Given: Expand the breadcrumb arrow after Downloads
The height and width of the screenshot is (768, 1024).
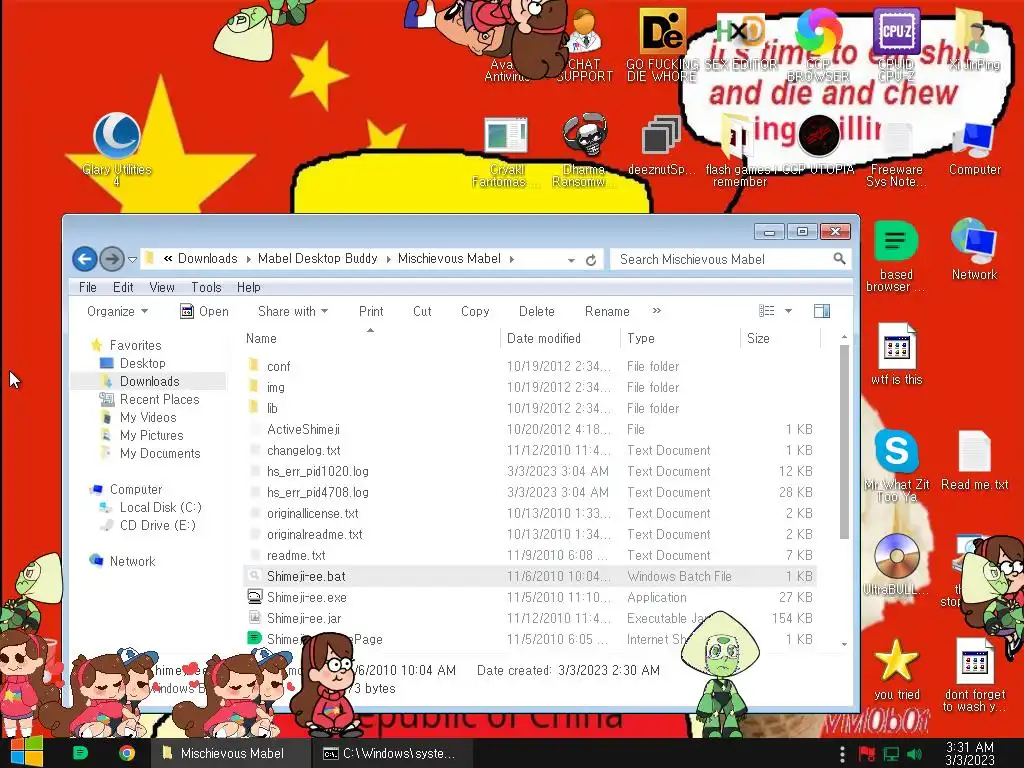Looking at the screenshot, I should pyautogui.click(x=248, y=259).
